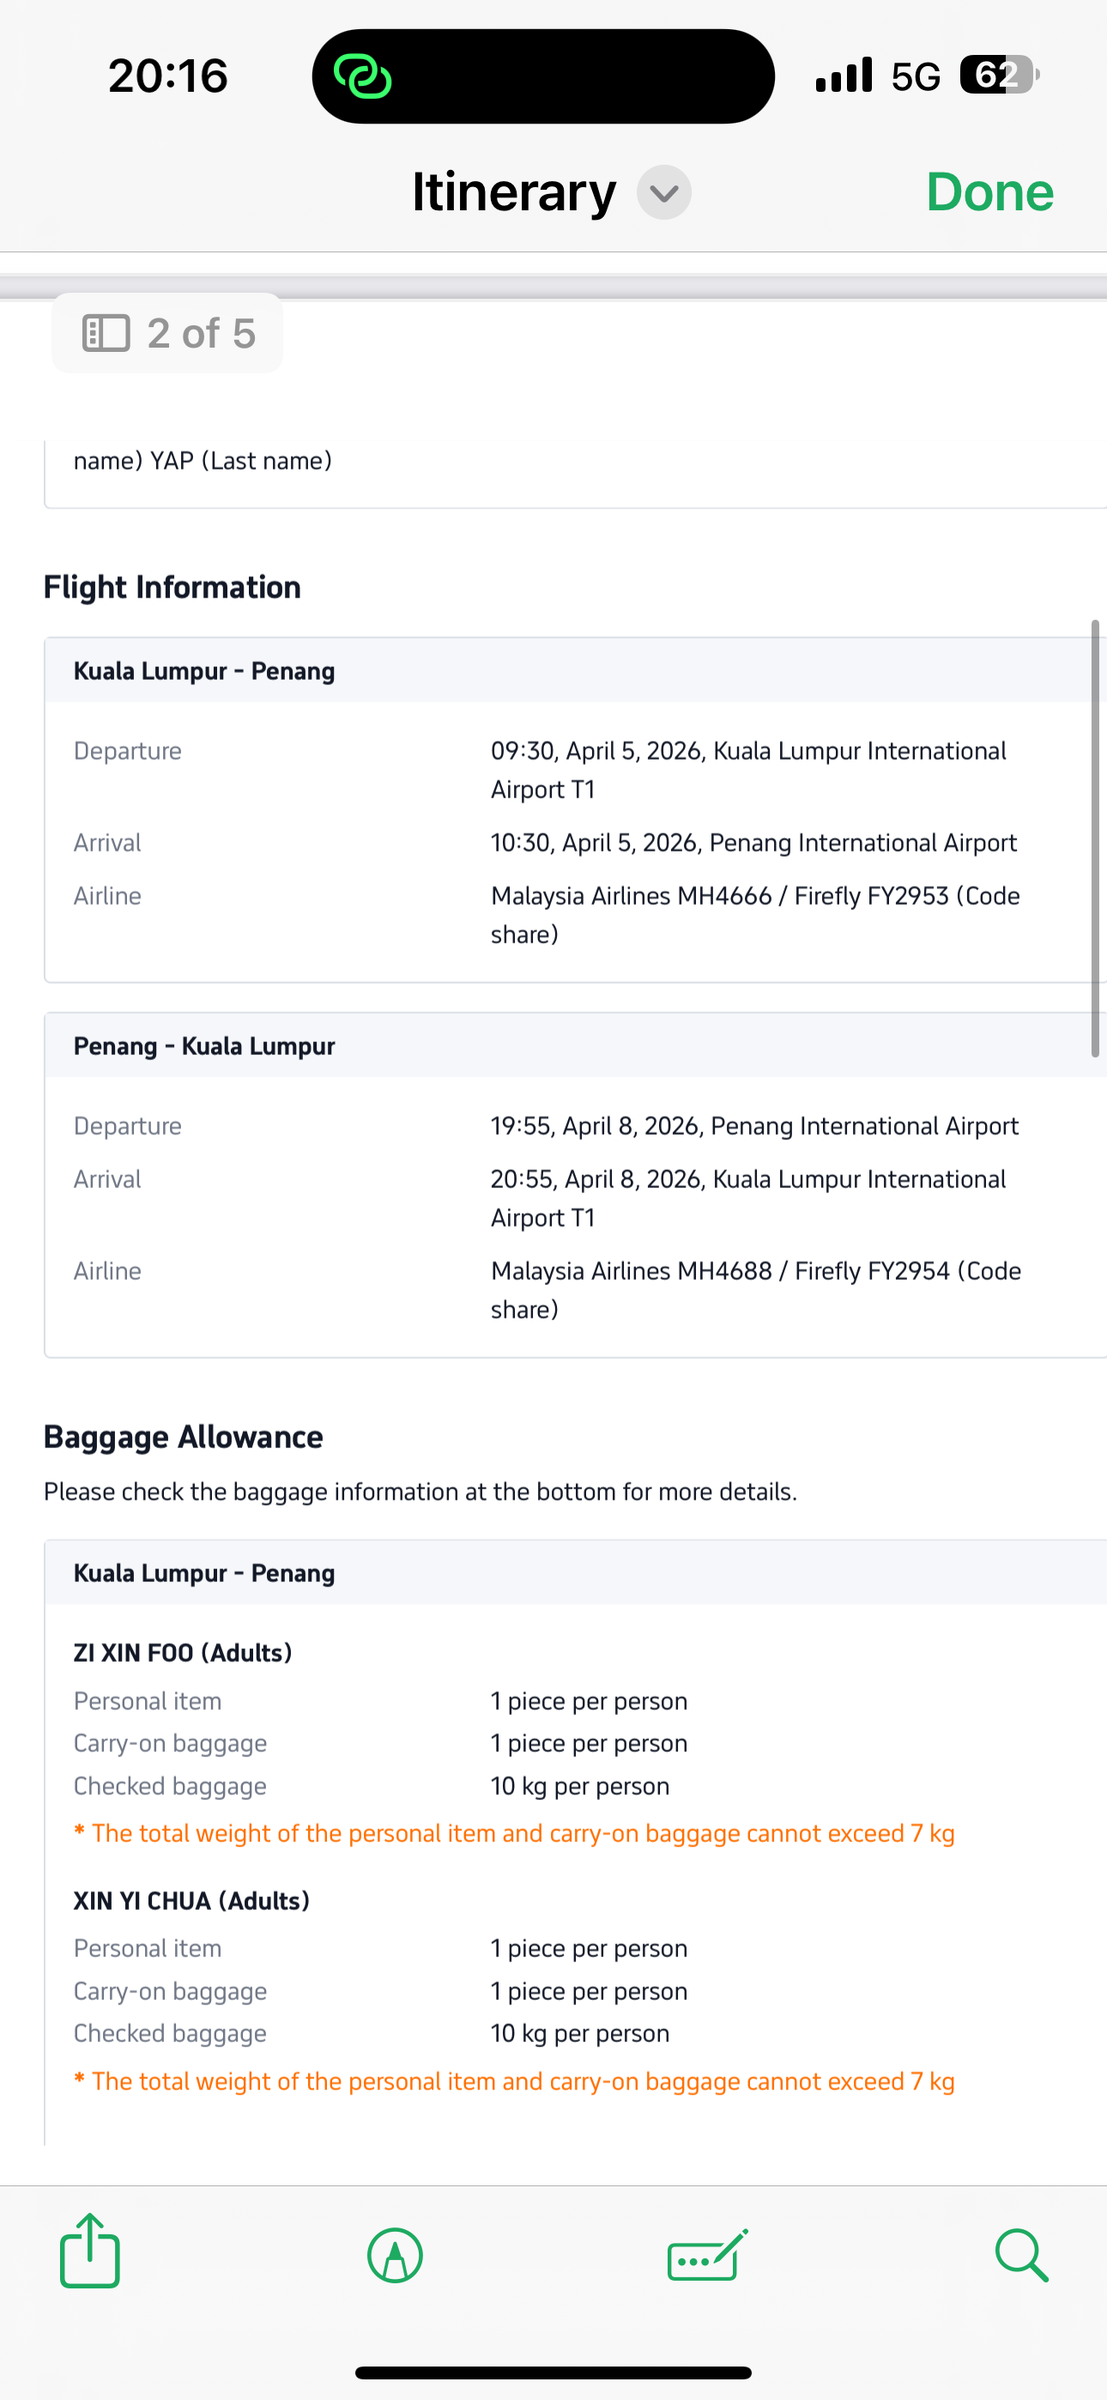Tap the Baggage Allowance heading
The width and height of the screenshot is (1107, 2400).
(183, 1437)
